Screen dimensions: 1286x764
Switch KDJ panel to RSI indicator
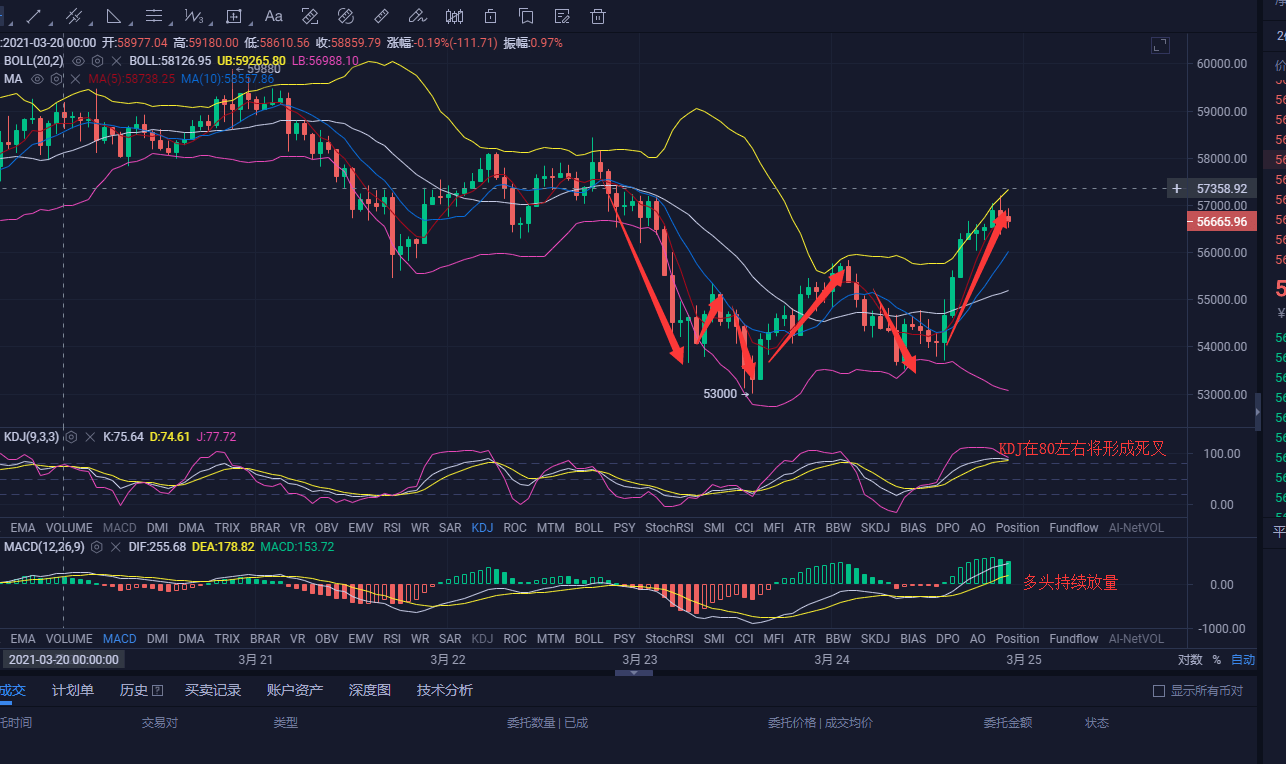pos(392,527)
